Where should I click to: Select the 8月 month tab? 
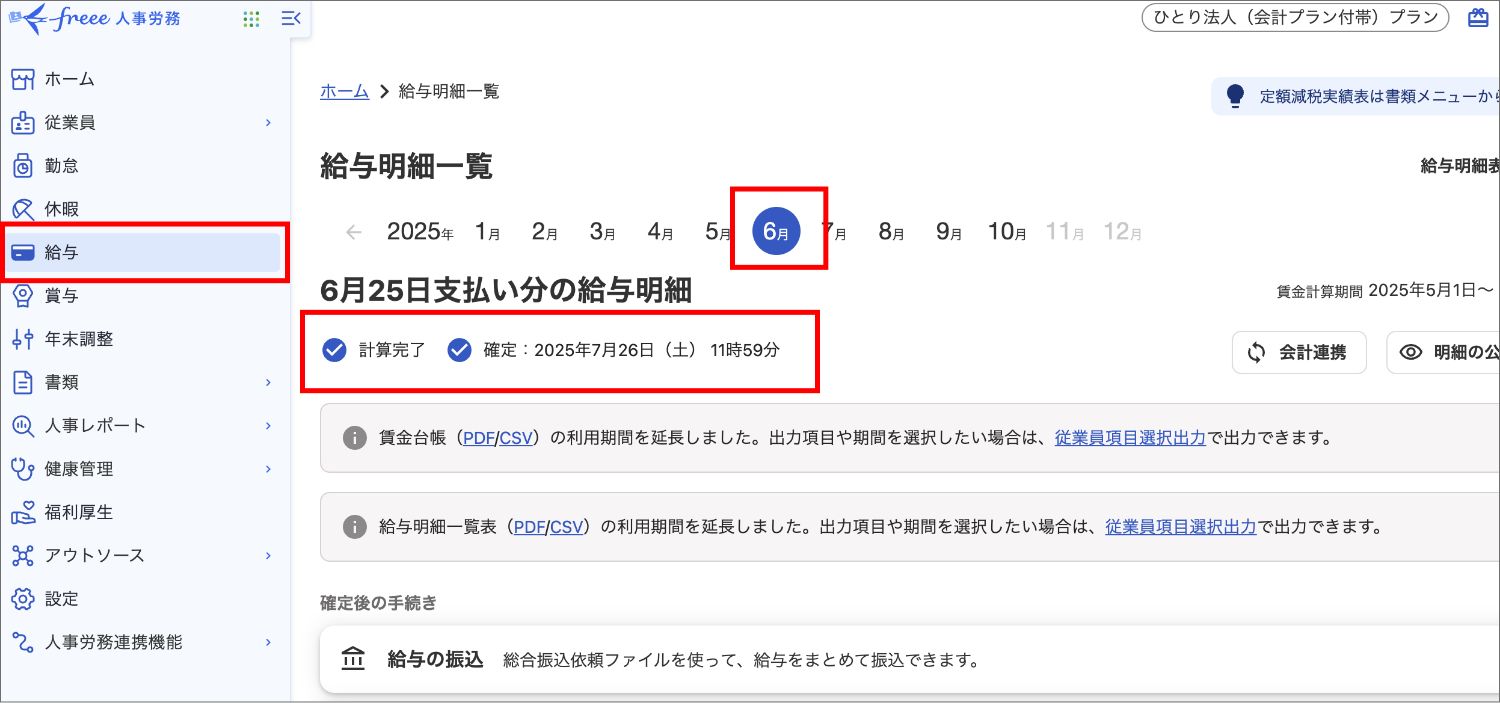tap(891, 232)
